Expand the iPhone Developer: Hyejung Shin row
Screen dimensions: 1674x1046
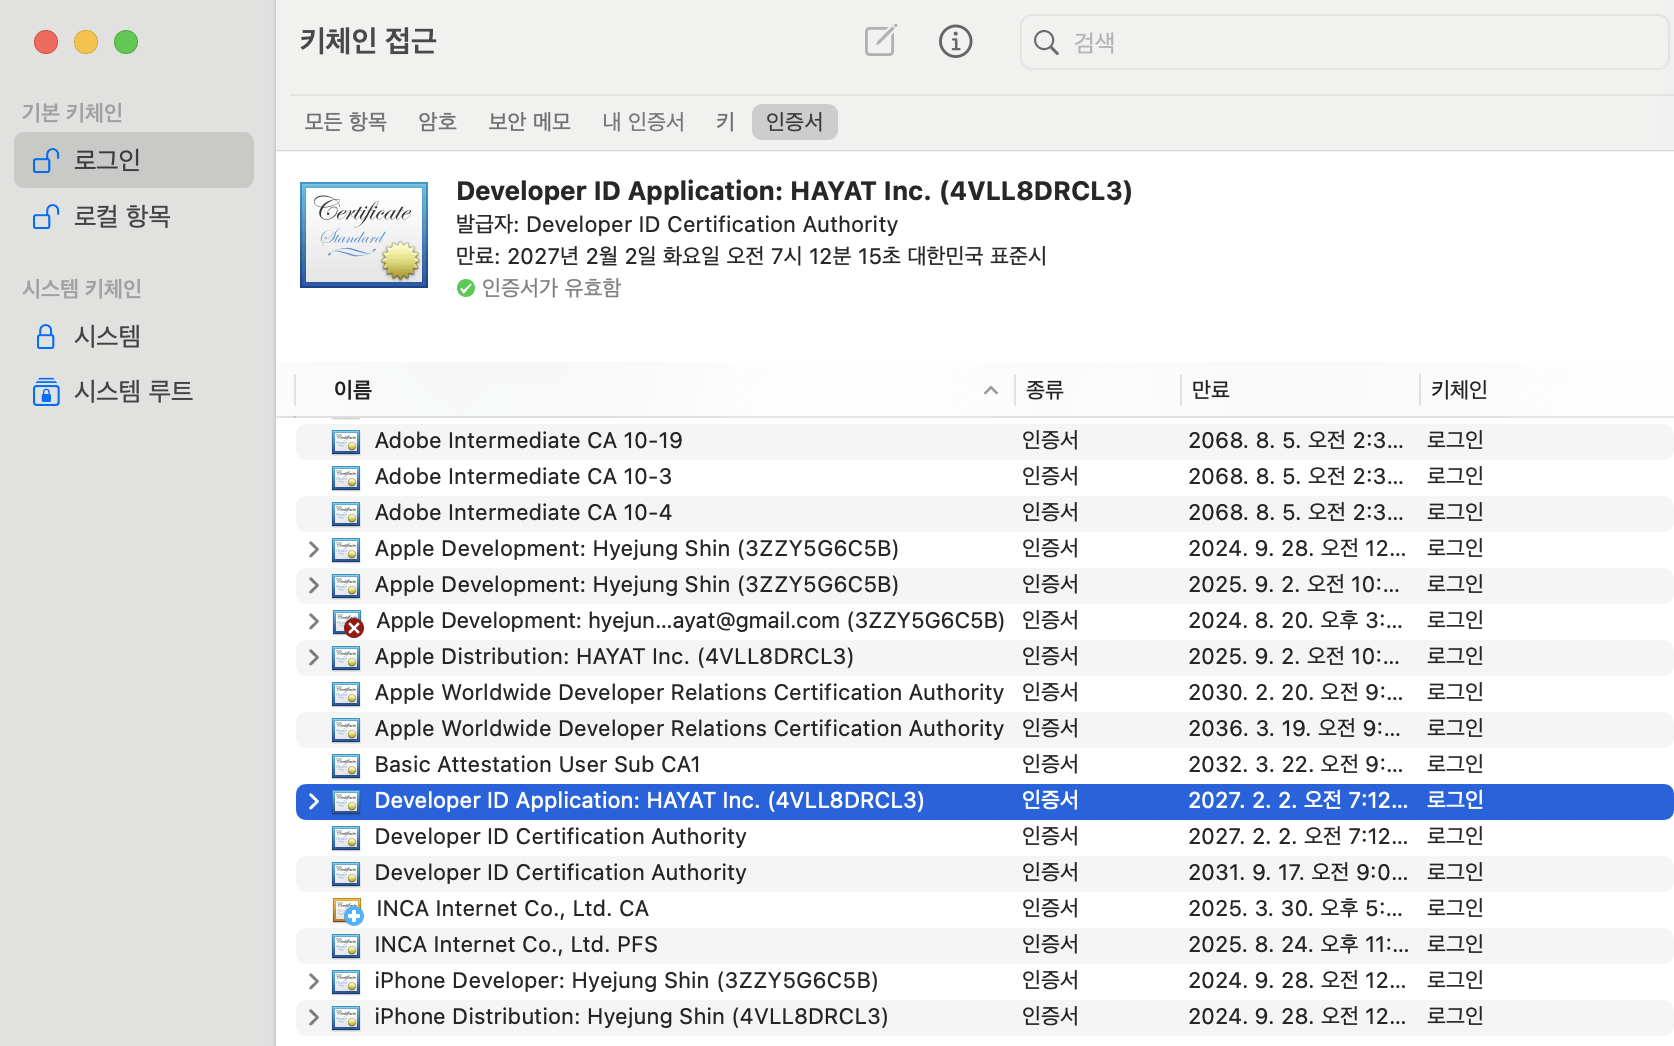tap(314, 981)
